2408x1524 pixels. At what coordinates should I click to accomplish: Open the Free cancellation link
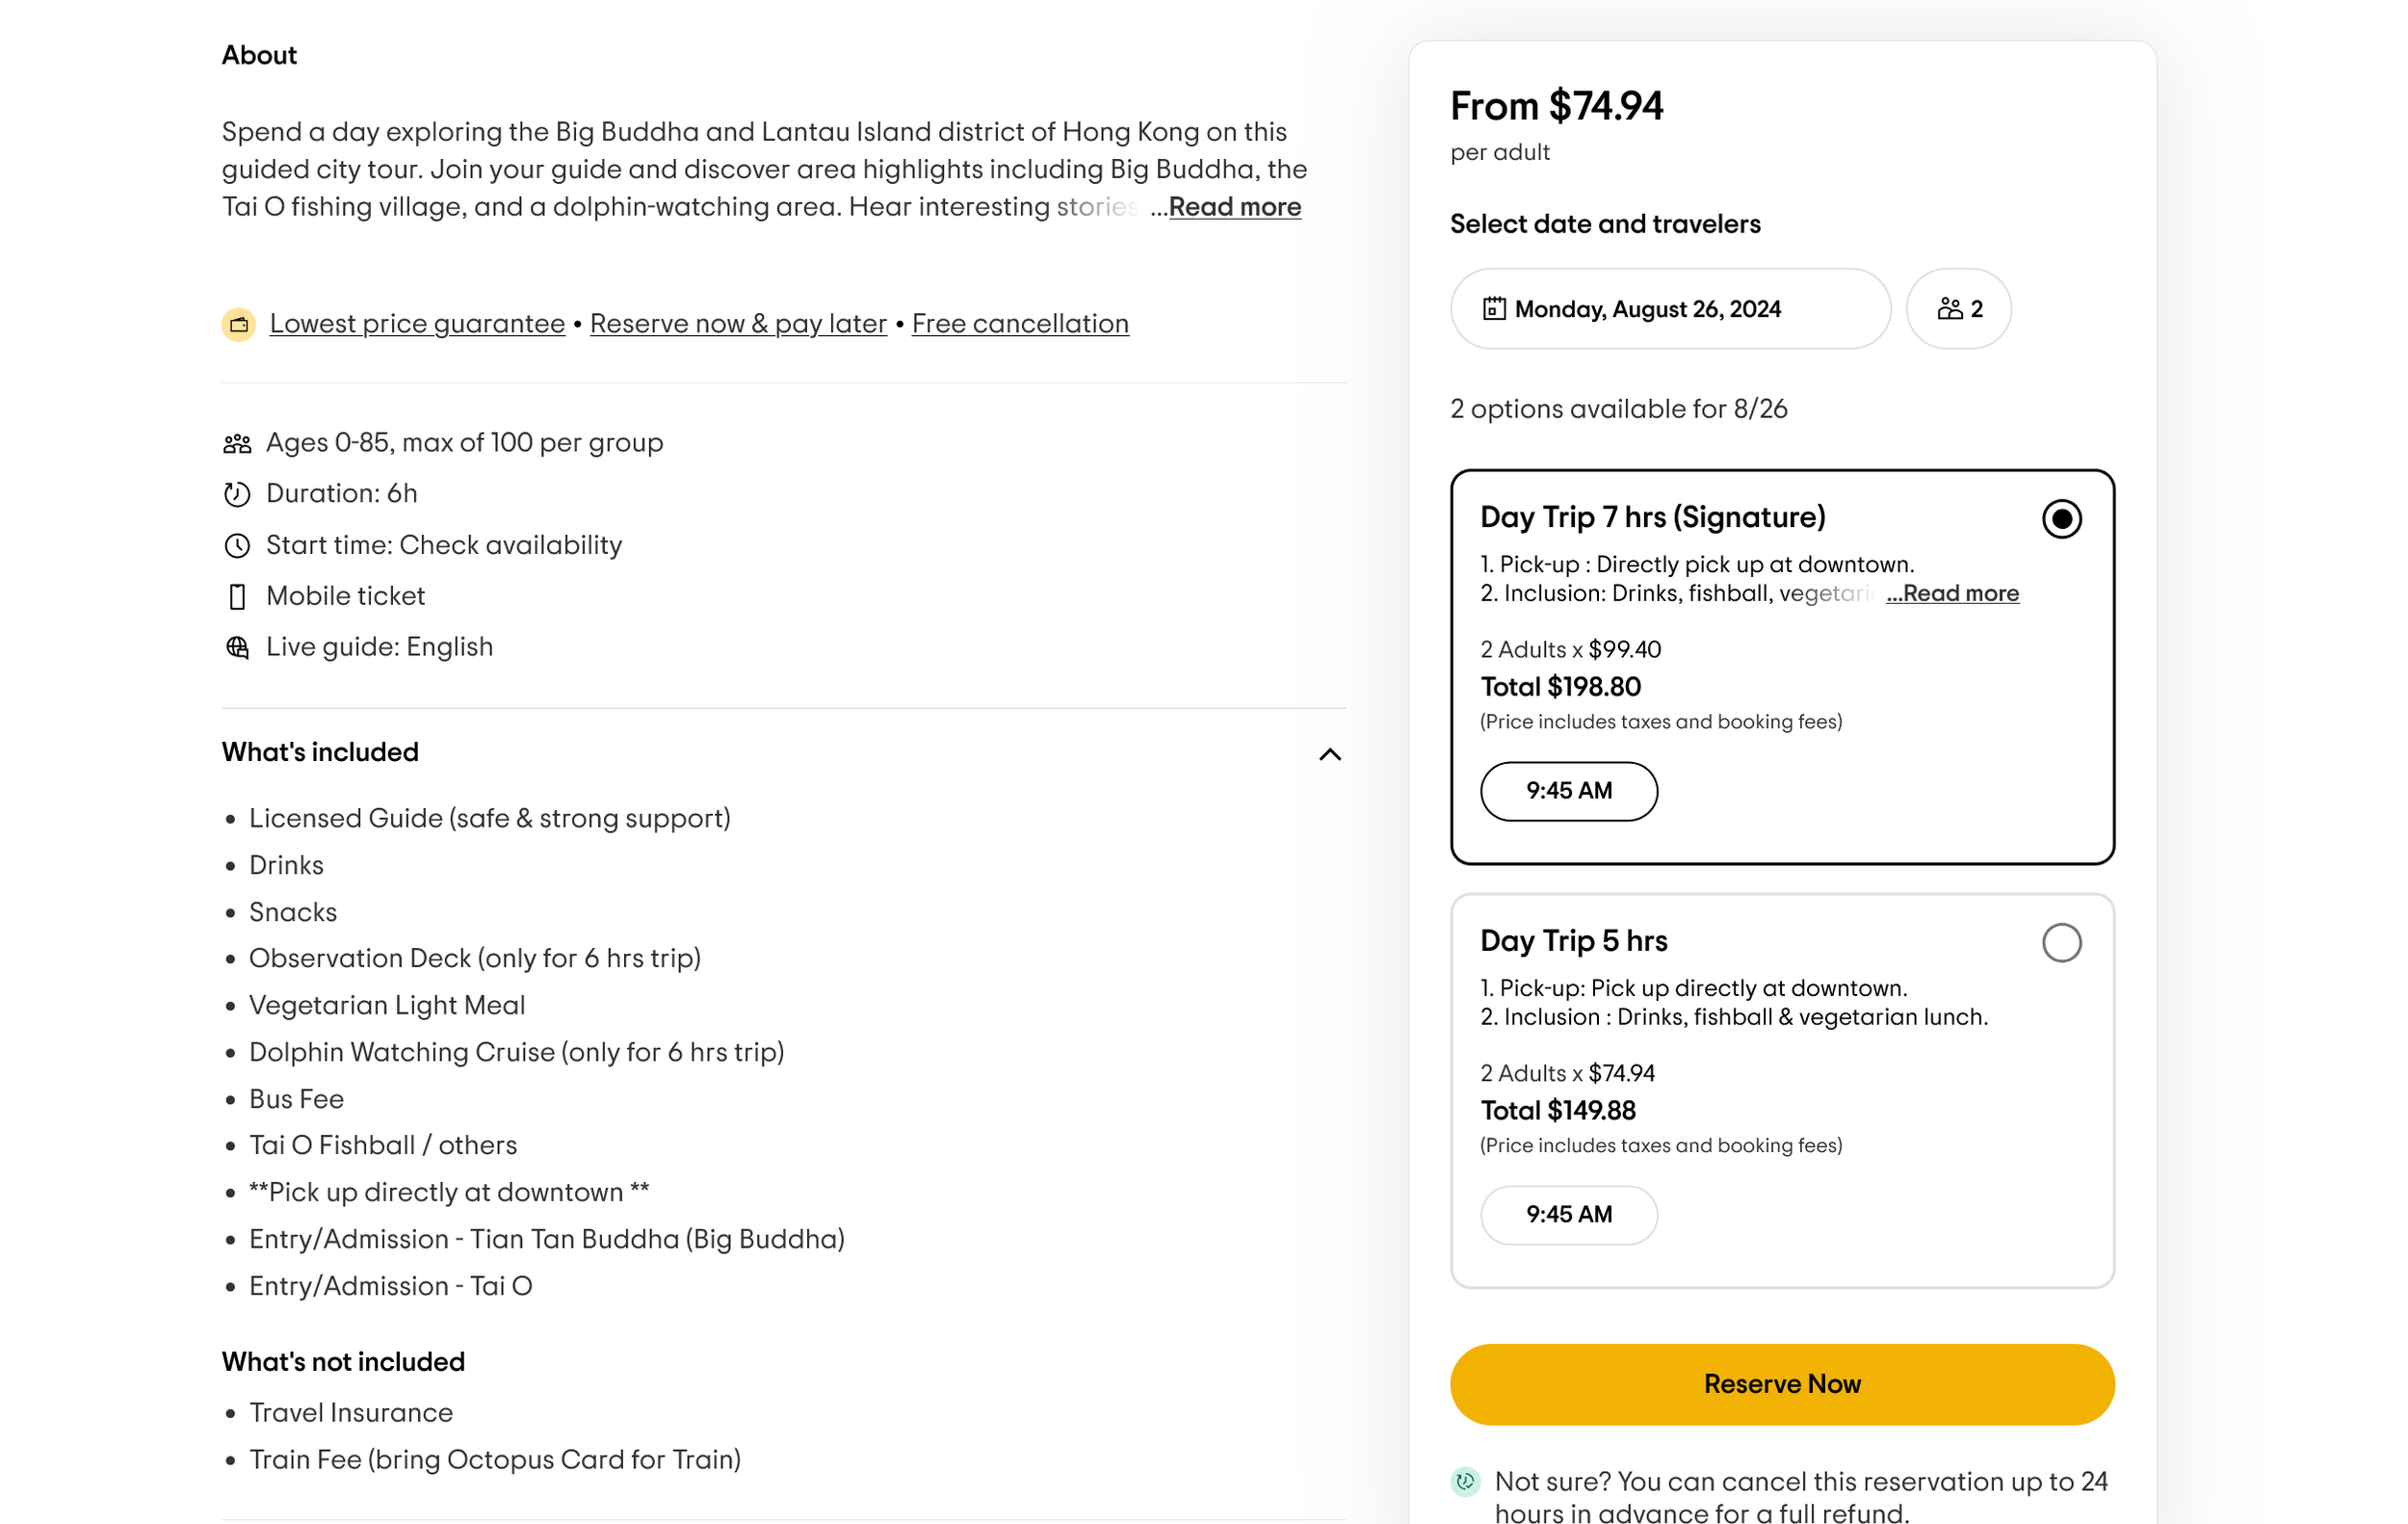tap(1020, 324)
